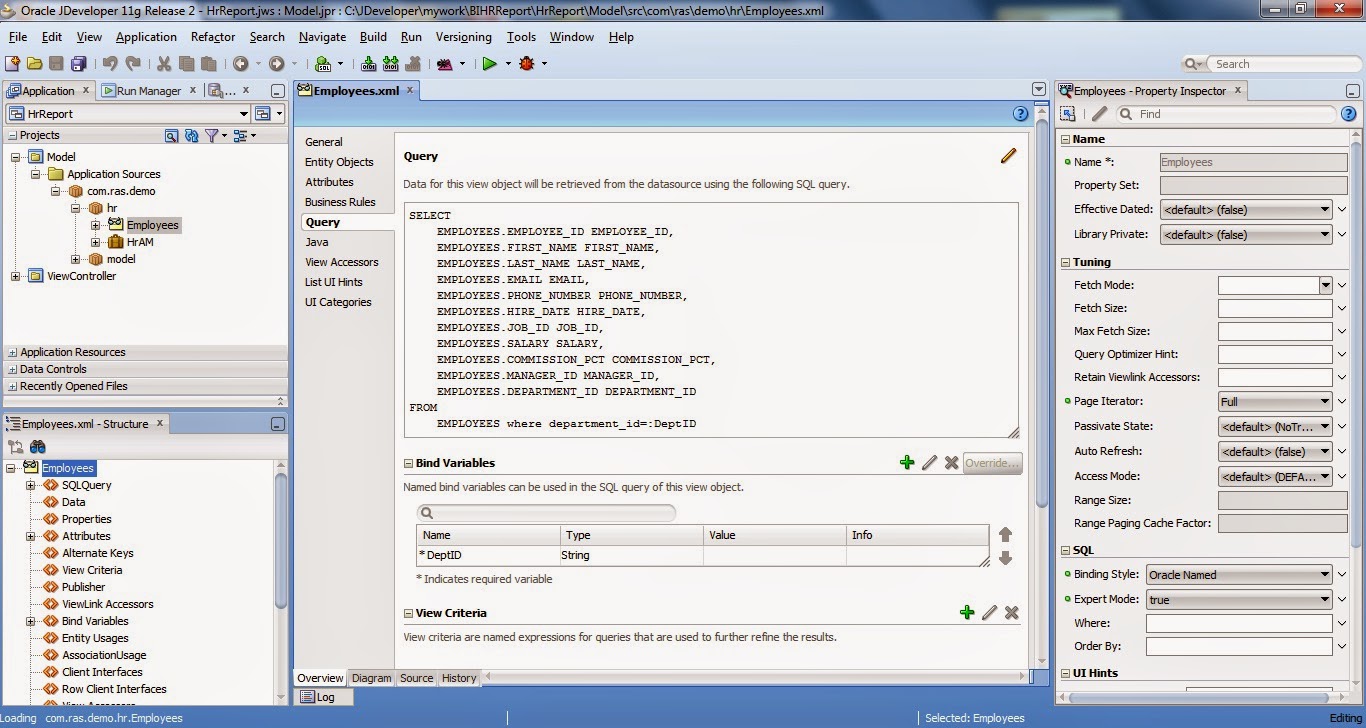Click the editor help question mark icon
The height and width of the screenshot is (728, 1366).
click(1021, 114)
